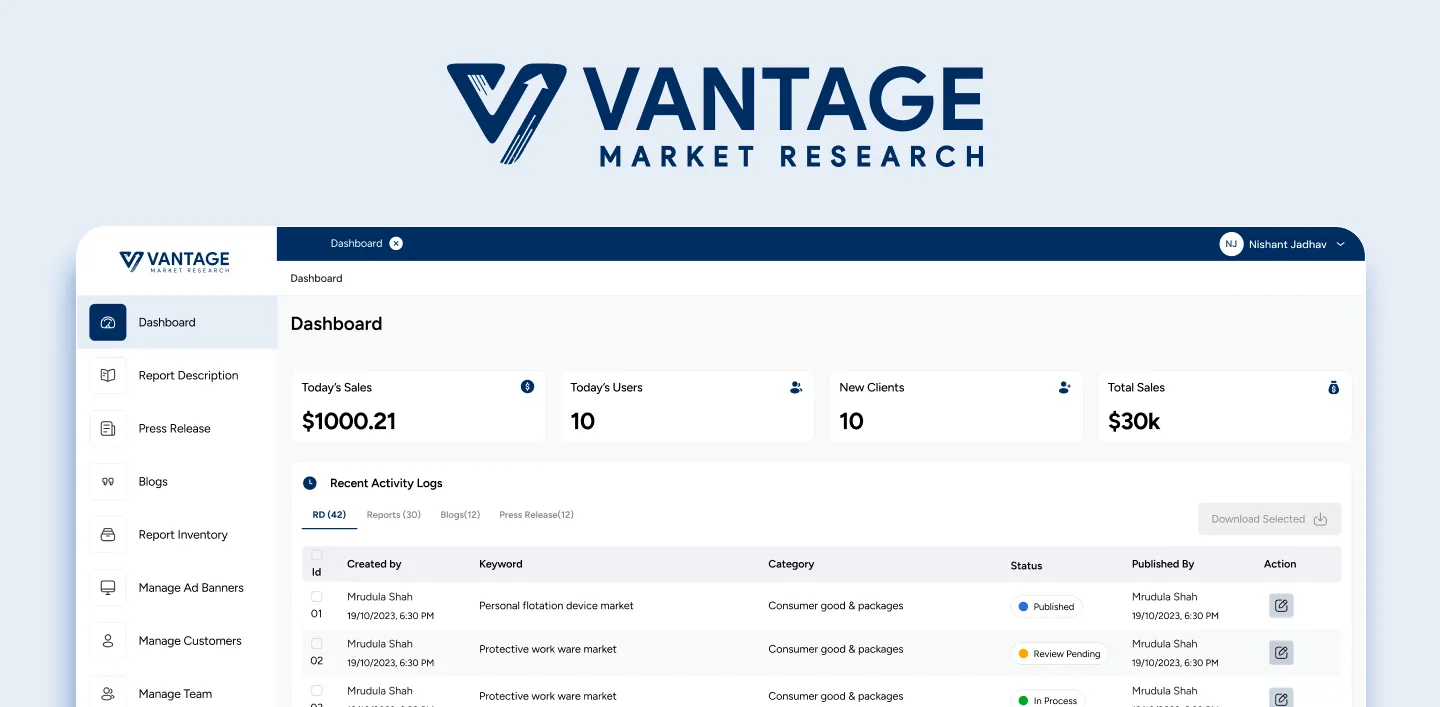Expand the Nishant Jadhav account dropdown arrow

tap(1341, 244)
